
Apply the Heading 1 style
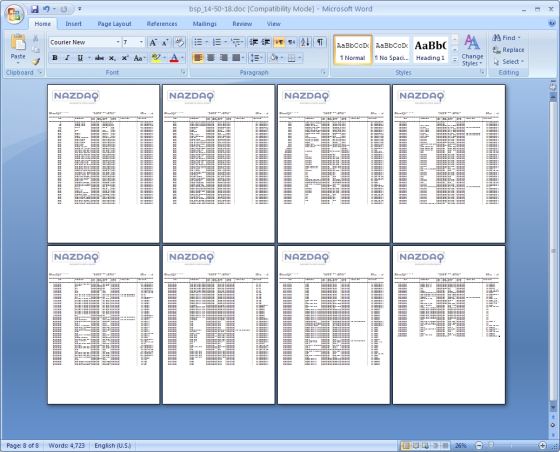pos(430,50)
